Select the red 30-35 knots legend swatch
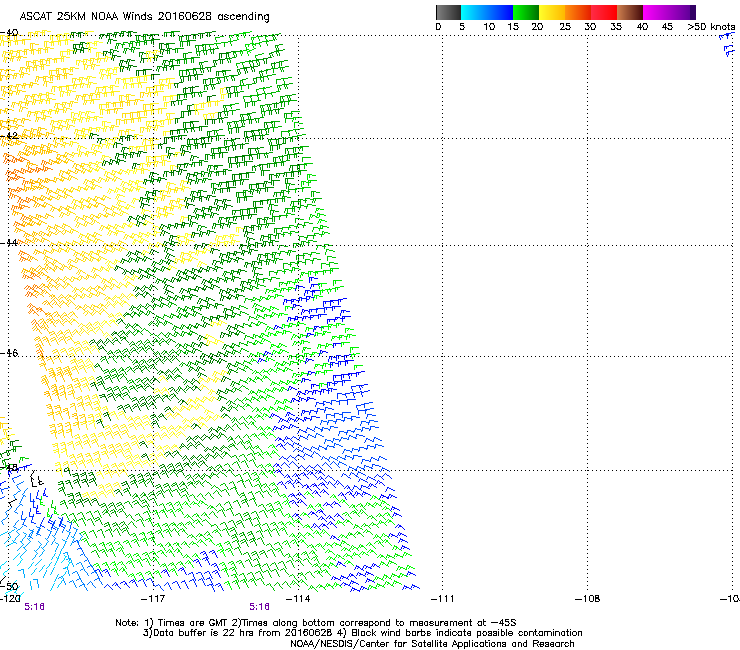The image size is (740, 650). pyautogui.click(x=604, y=12)
